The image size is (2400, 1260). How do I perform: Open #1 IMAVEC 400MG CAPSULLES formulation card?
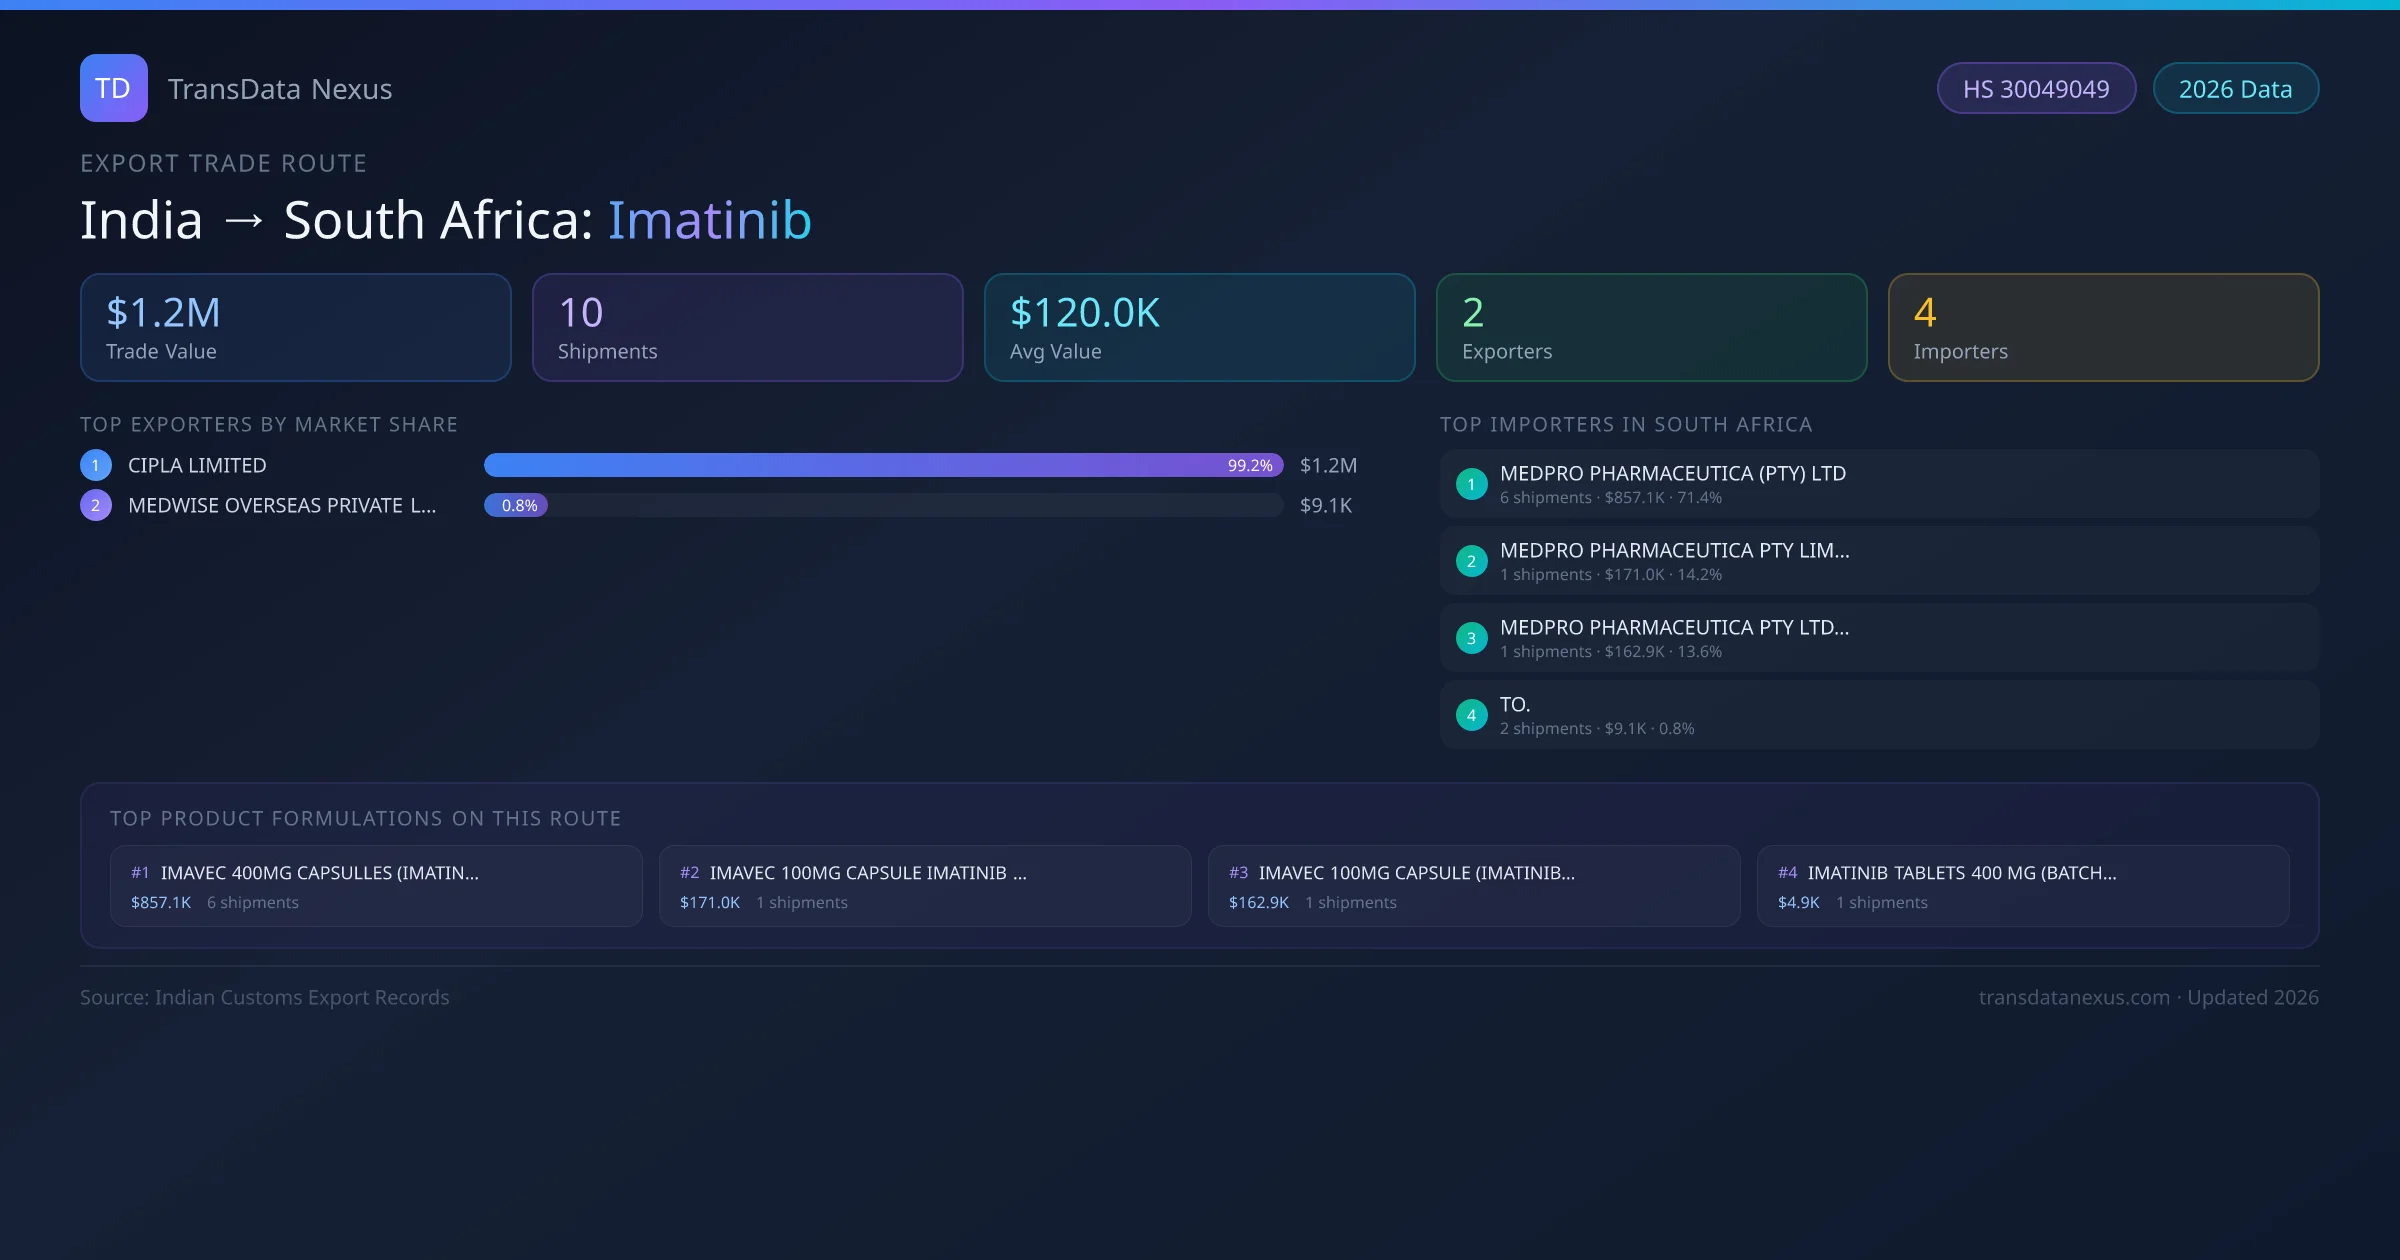click(376, 886)
